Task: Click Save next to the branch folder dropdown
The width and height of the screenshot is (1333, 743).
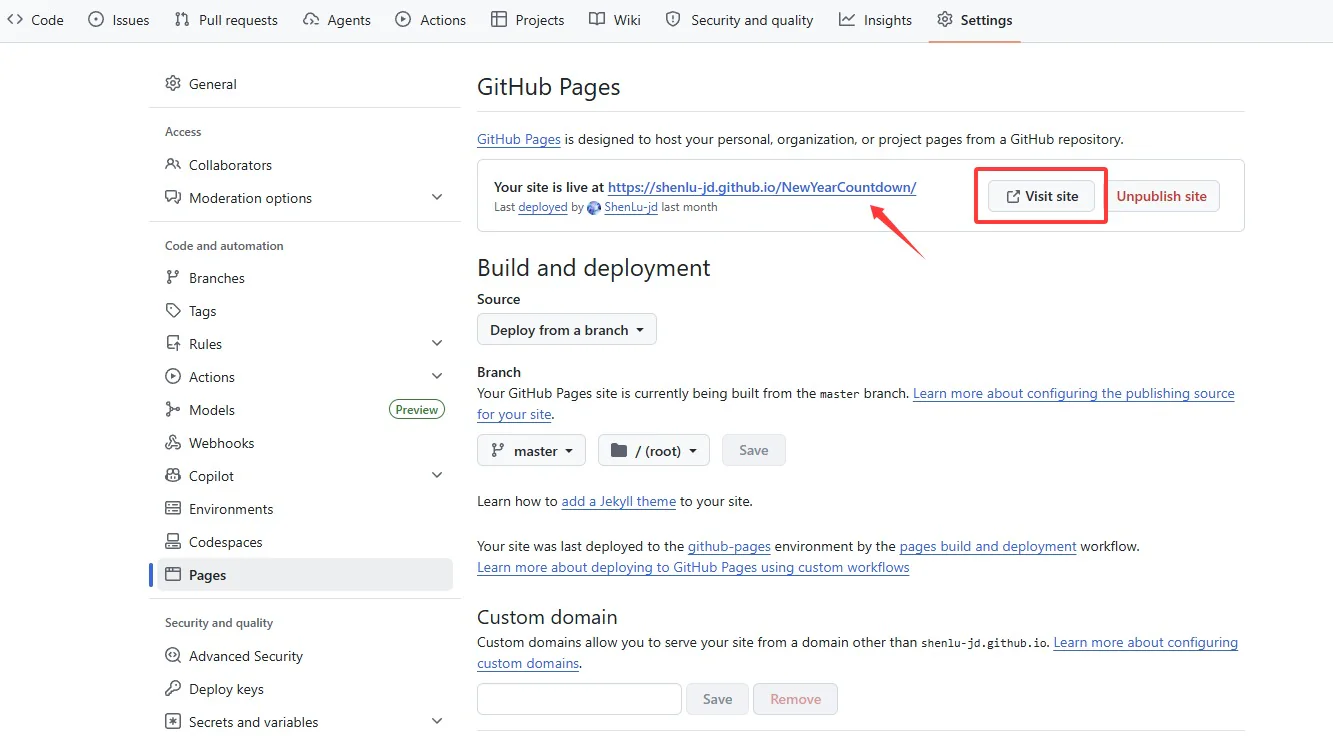Action: (x=754, y=451)
